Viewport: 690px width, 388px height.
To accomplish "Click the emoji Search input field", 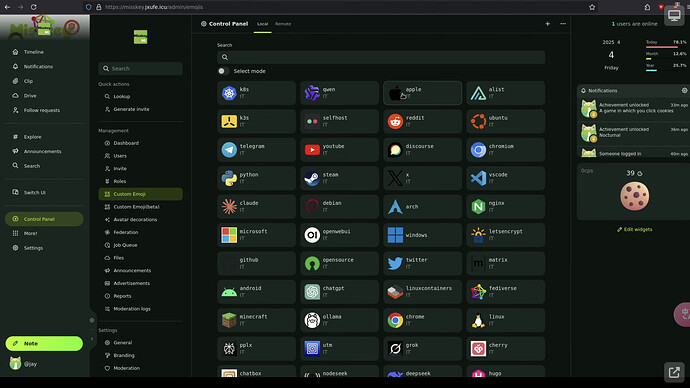I will (x=381, y=57).
